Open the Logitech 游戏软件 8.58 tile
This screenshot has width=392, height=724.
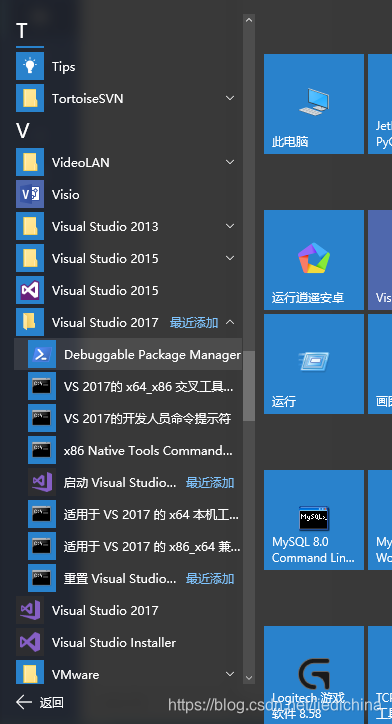[x=314, y=675]
